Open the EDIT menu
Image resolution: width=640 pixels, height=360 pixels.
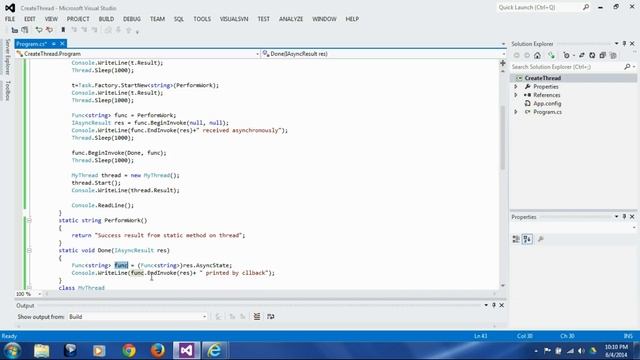coord(30,19)
